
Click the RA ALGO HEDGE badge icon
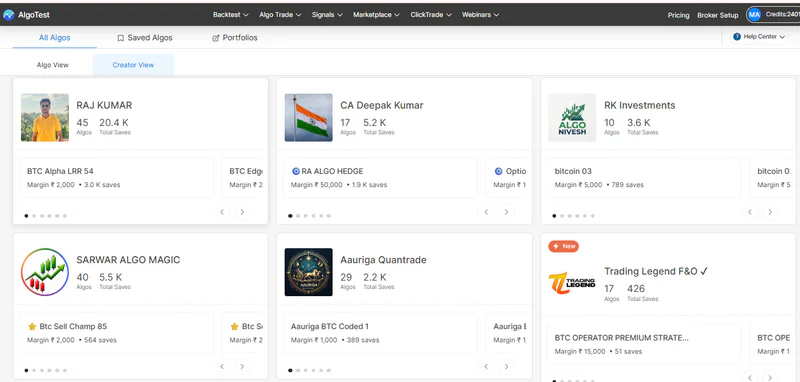295,171
